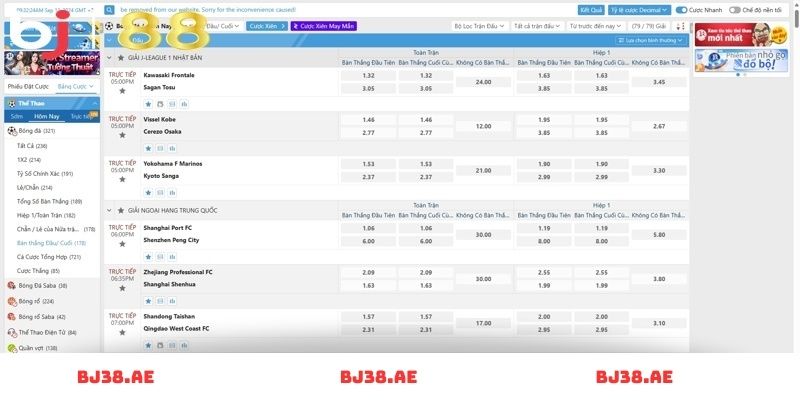Open live stream icon for Kawasaki Frontale match
The image size is (800, 400).
coord(160,104)
